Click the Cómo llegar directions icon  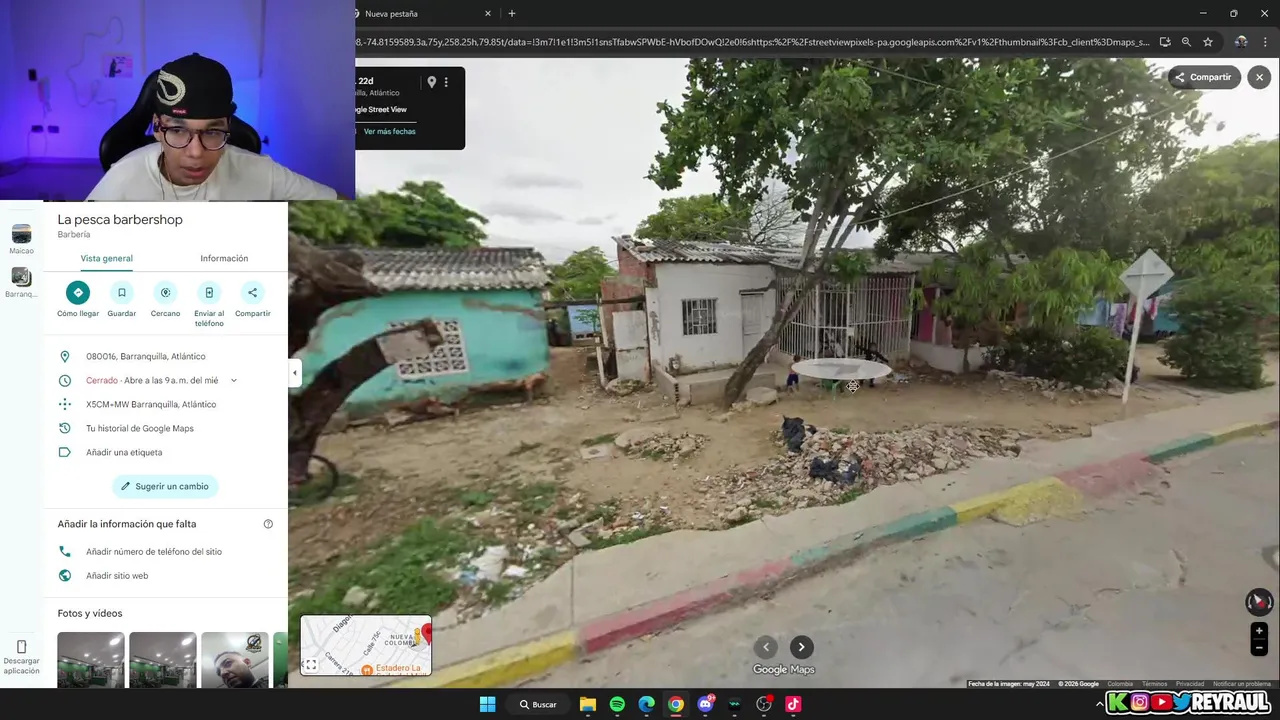(78, 293)
